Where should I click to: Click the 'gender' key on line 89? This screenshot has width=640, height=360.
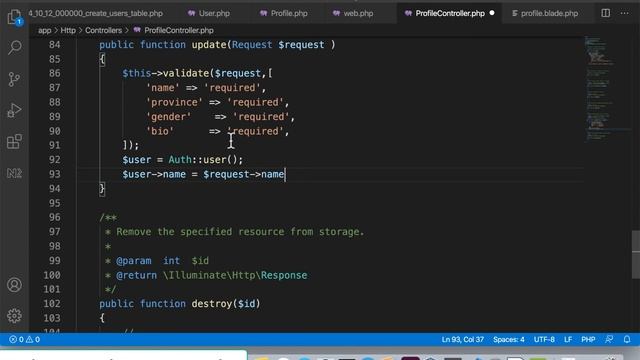(168, 117)
